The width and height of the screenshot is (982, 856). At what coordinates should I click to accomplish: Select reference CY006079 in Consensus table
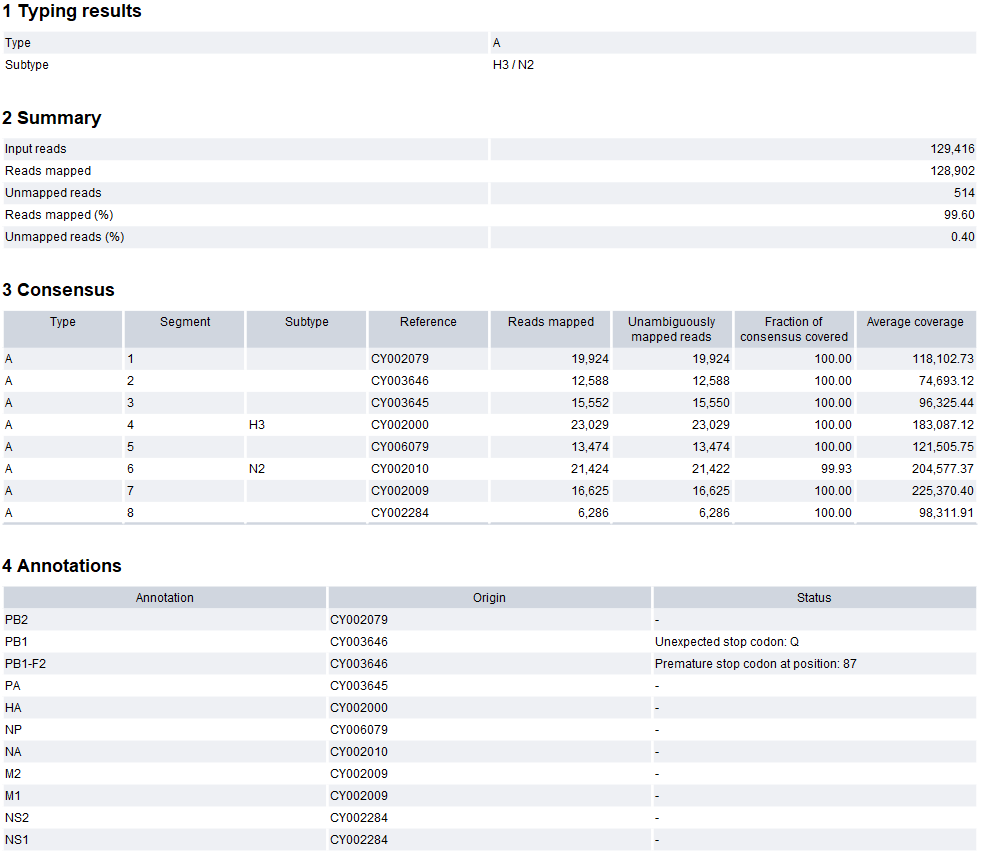[x=400, y=446]
